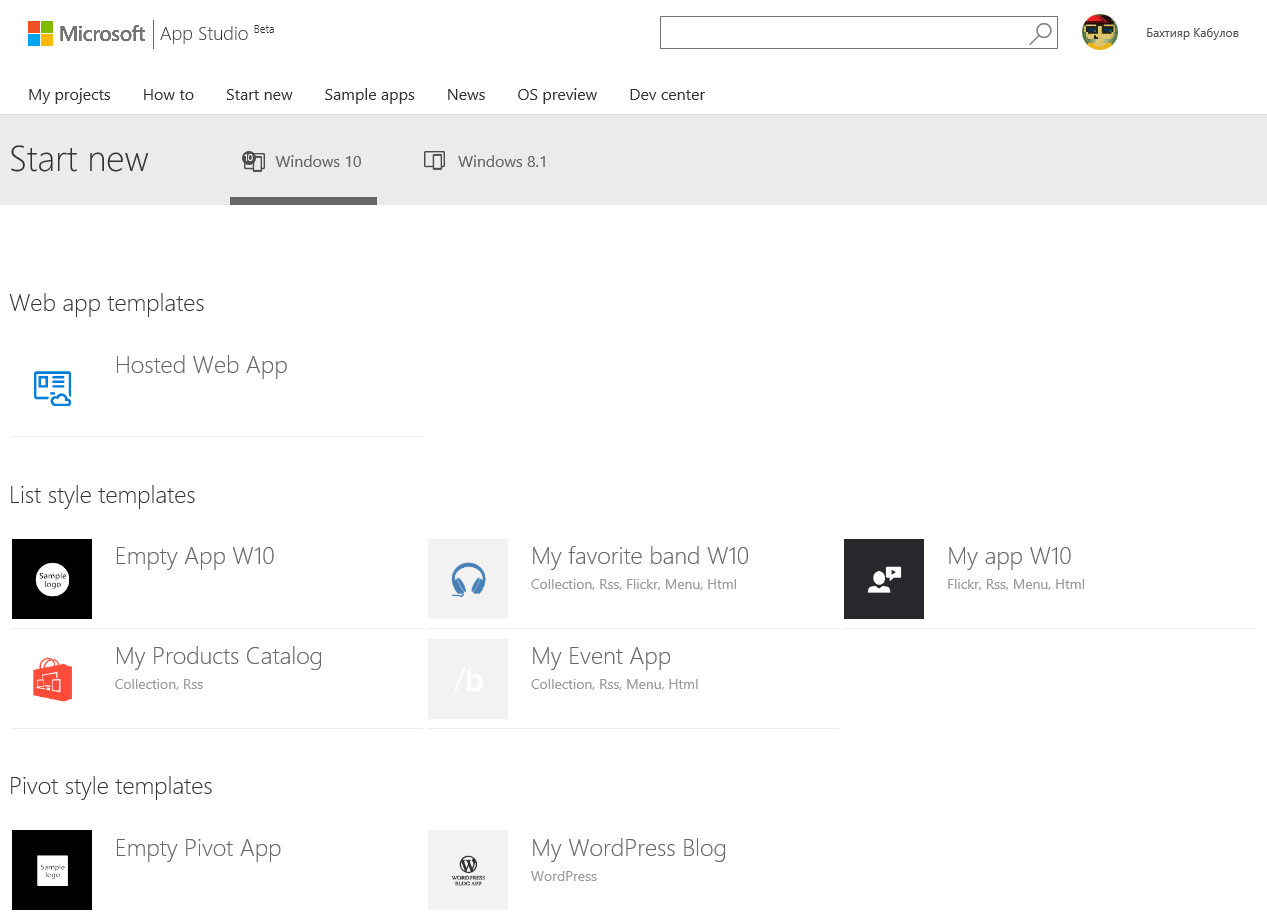Open OS preview navigation item
This screenshot has height=915, width=1267.
click(557, 94)
